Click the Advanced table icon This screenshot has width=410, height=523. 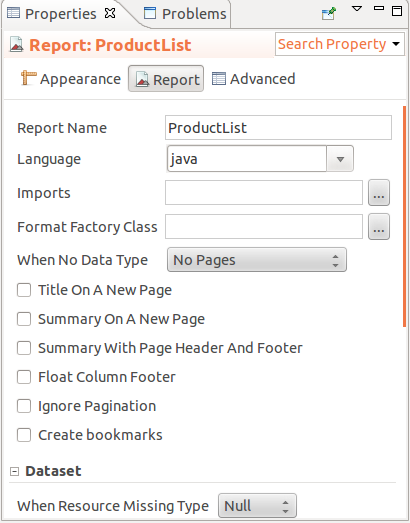click(219, 79)
